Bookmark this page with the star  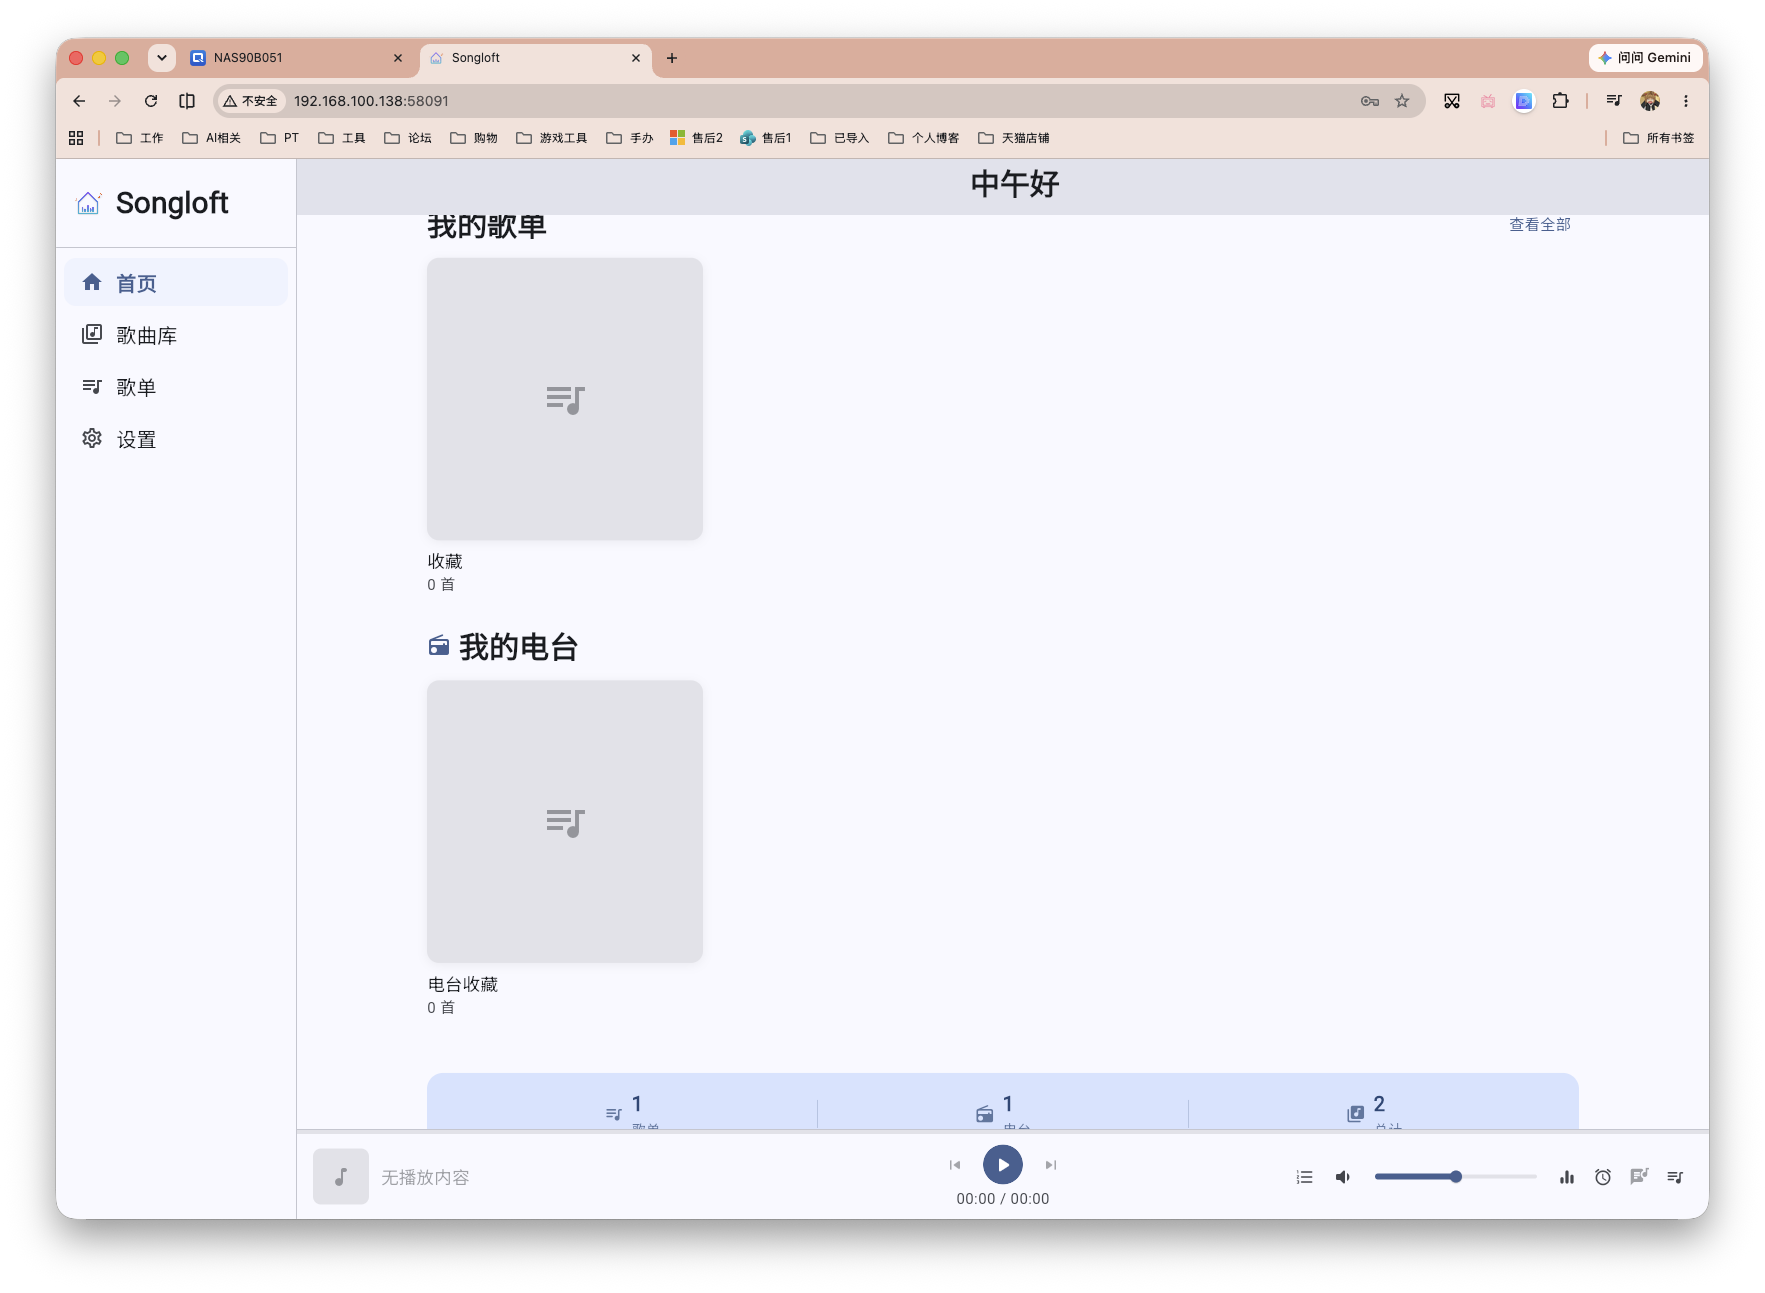coord(1402,101)
